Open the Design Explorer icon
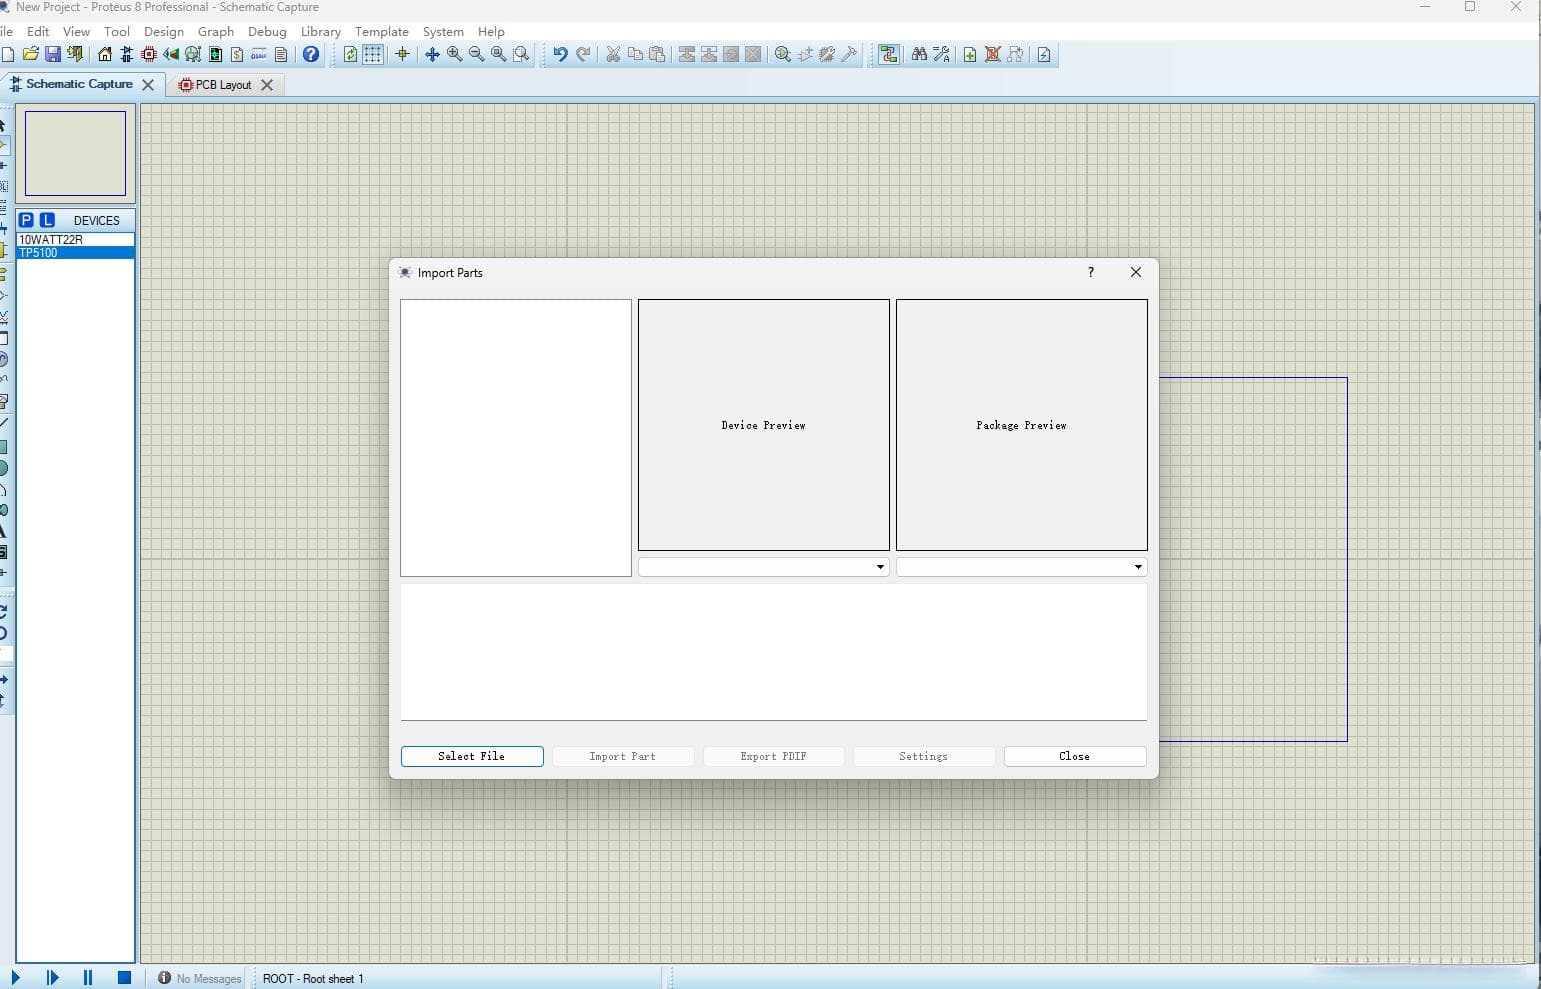Viewport: 1541px width, 989px height. pos(215,55)
